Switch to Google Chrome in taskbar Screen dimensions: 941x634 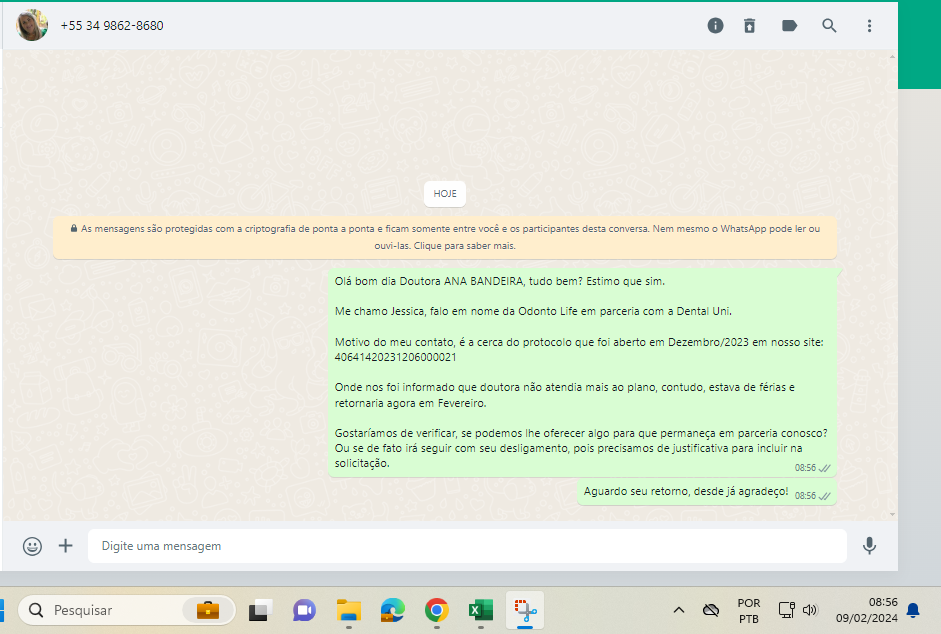(436, 610)
